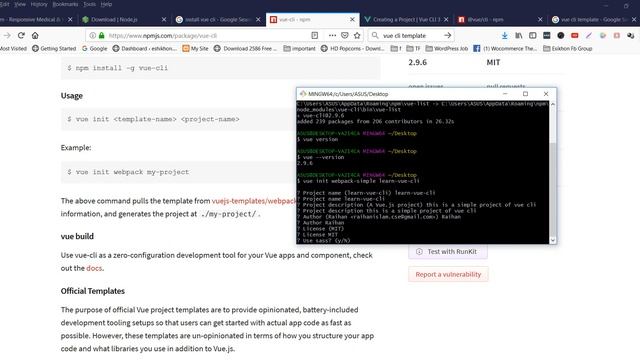Open Dashboard eshikhon bookmark
The image size is (640, 360).
144,49
